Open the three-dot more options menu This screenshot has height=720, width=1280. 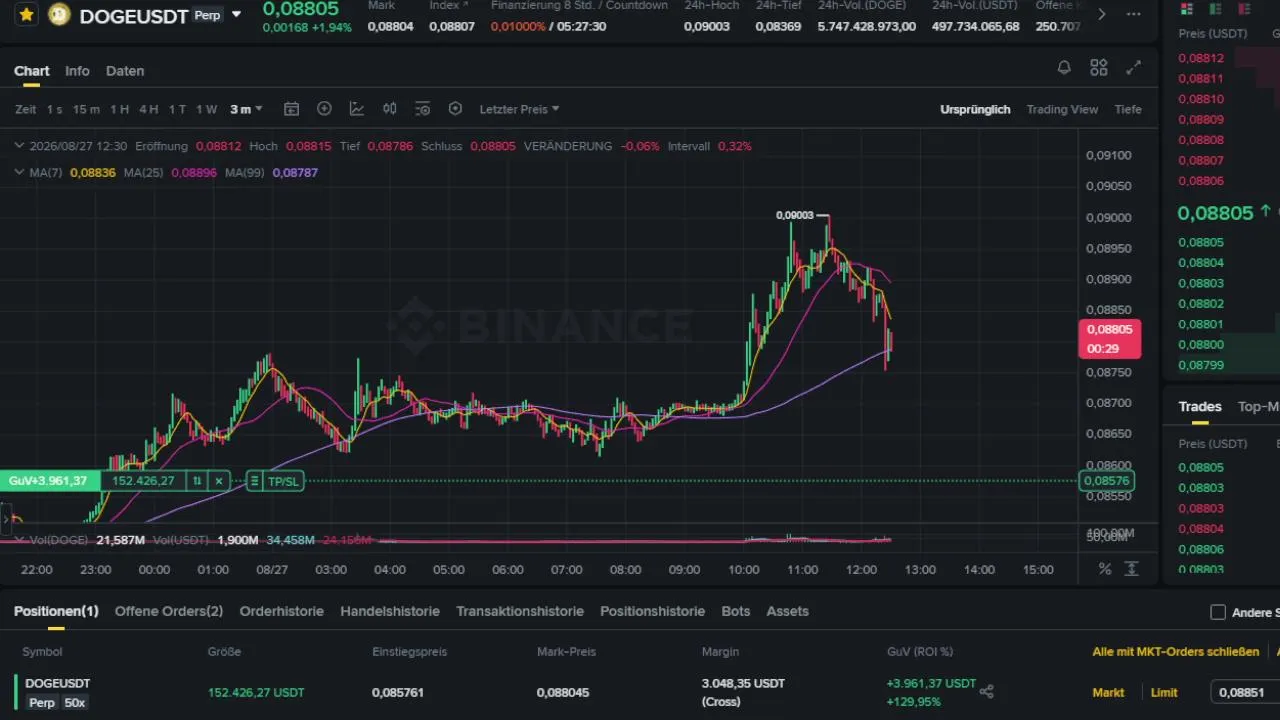point(1133,14)
